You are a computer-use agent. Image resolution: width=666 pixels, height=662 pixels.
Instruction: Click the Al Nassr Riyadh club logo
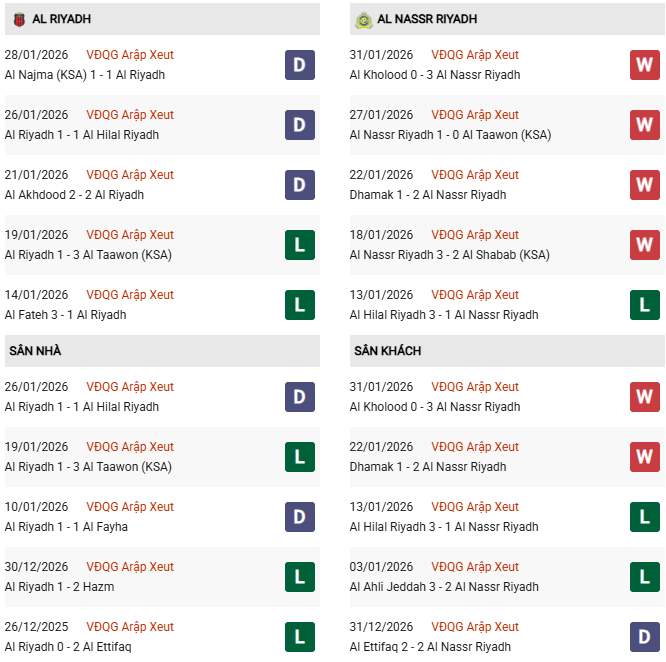pyautogui.click(x=363, y=19)
